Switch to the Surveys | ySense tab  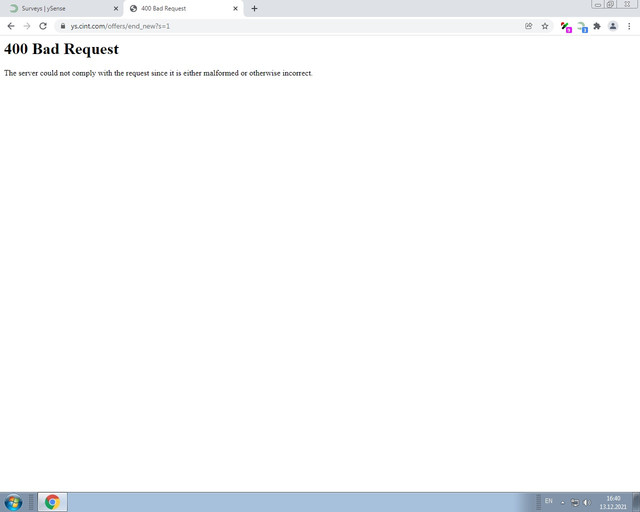tap(61, 8)
